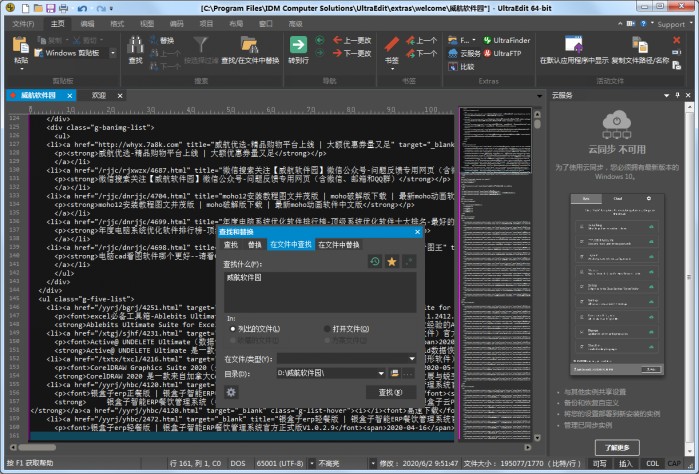Close the 查找和替换 dialog
Viewport: 699px width, 474px height.
(417, 232)
